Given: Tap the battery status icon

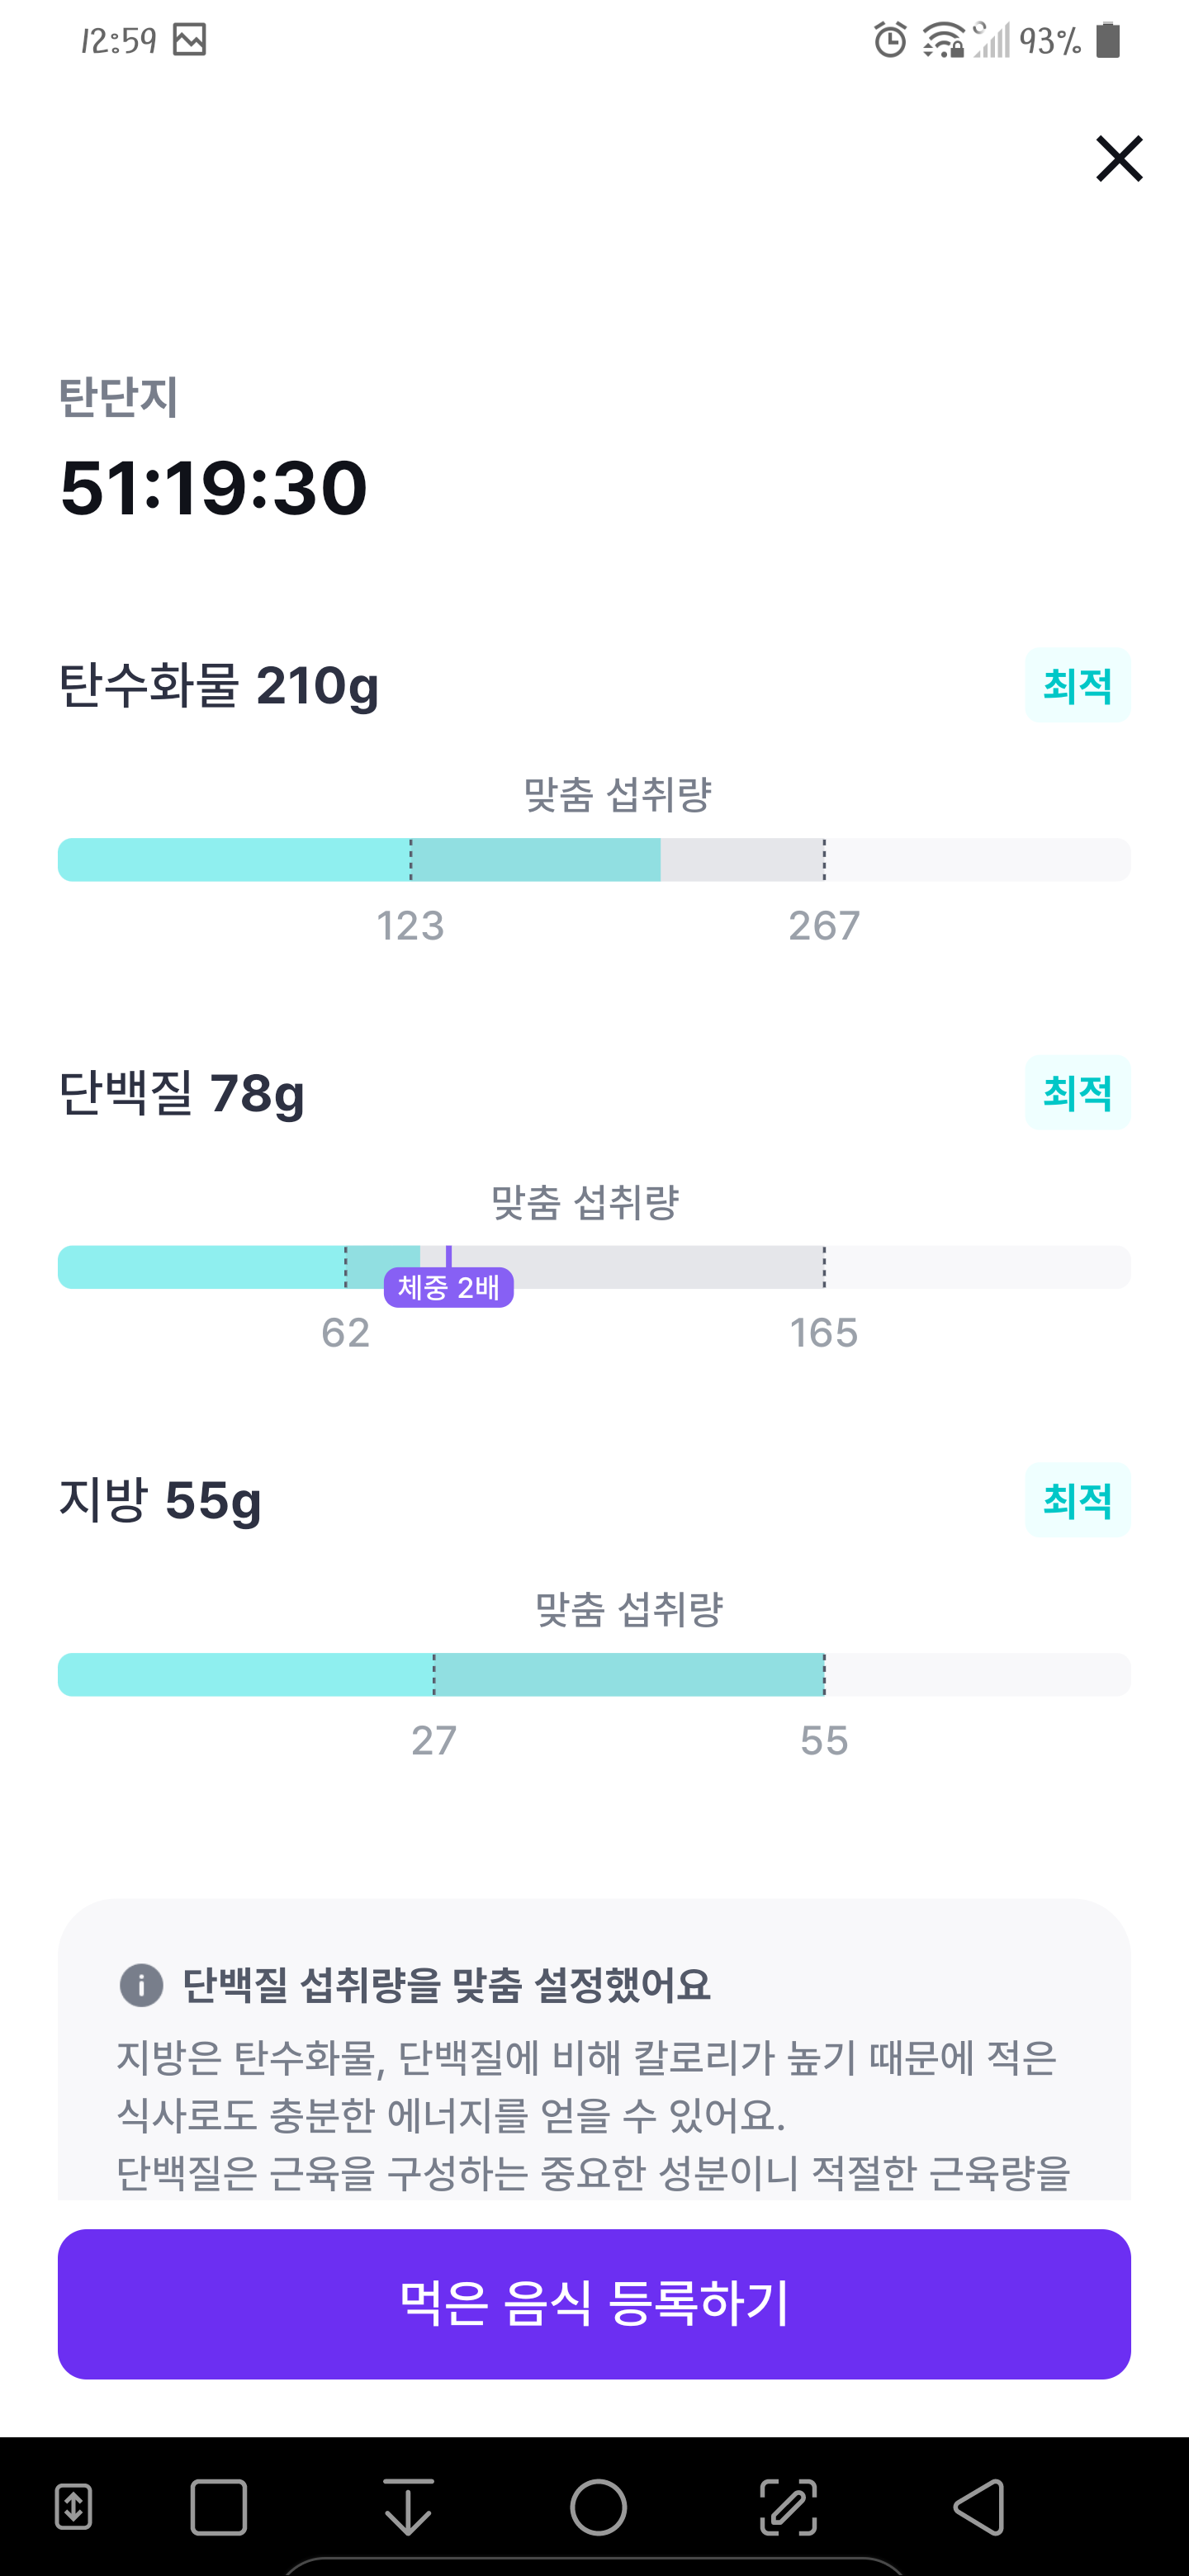Looking at the screenshot, I should tap(1108, 40).
